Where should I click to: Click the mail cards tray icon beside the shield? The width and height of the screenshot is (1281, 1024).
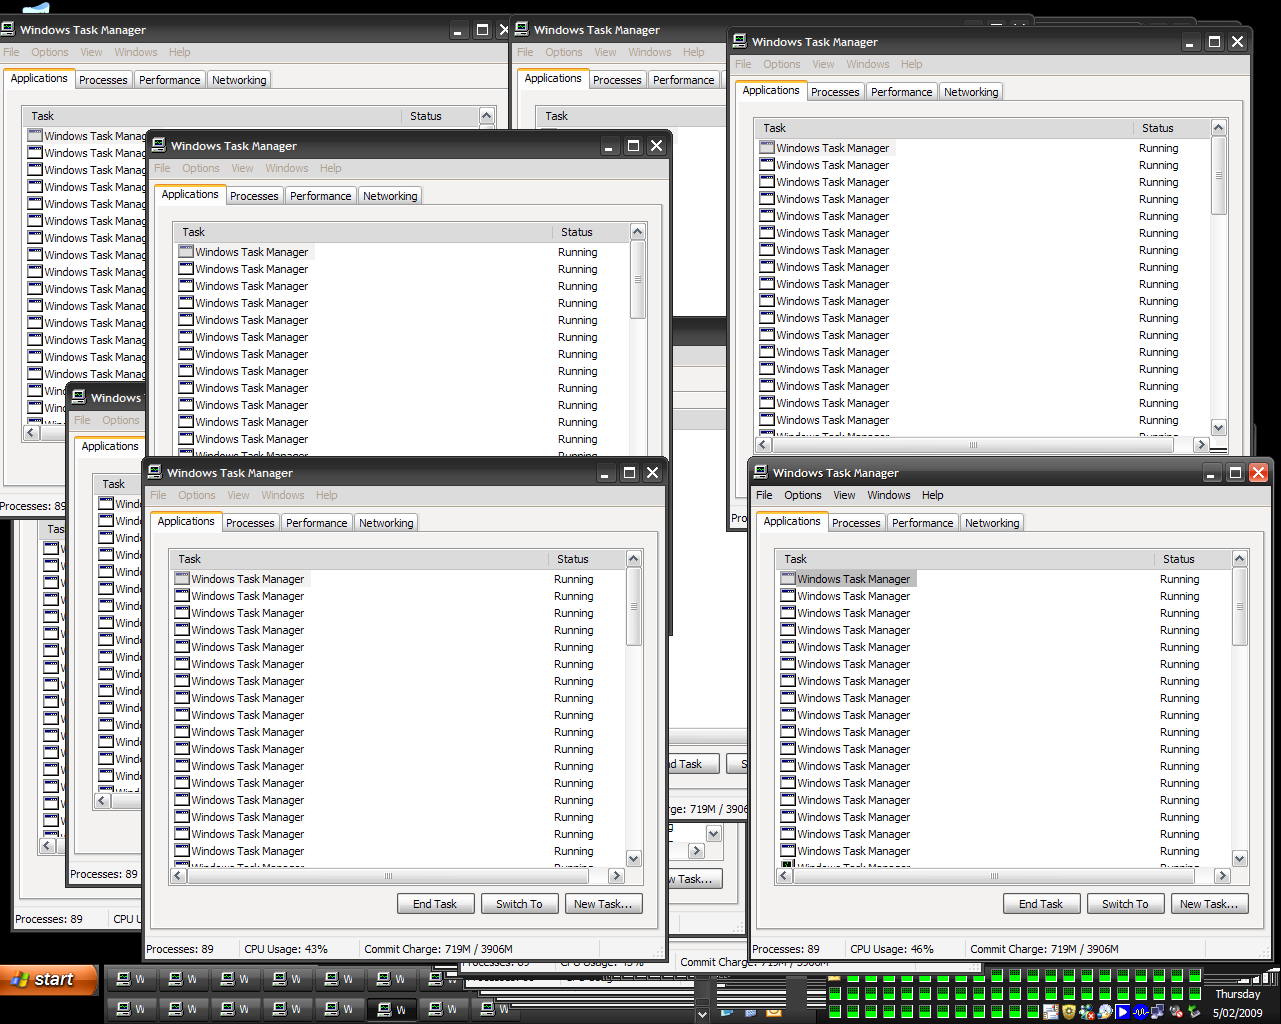click(x=1050, y=1012)
